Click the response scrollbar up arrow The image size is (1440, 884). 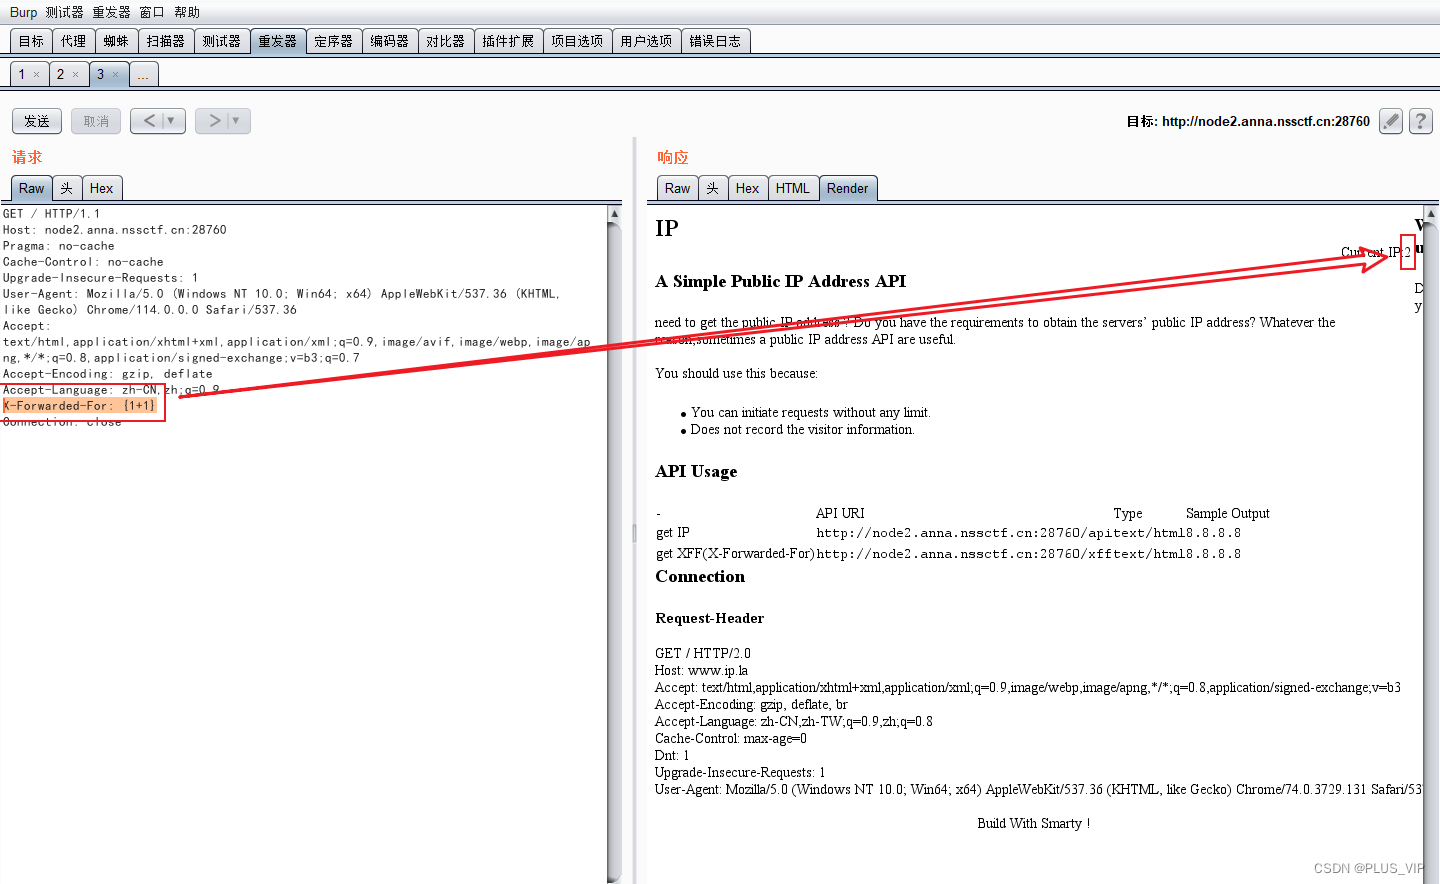(x=1431, y=214)
